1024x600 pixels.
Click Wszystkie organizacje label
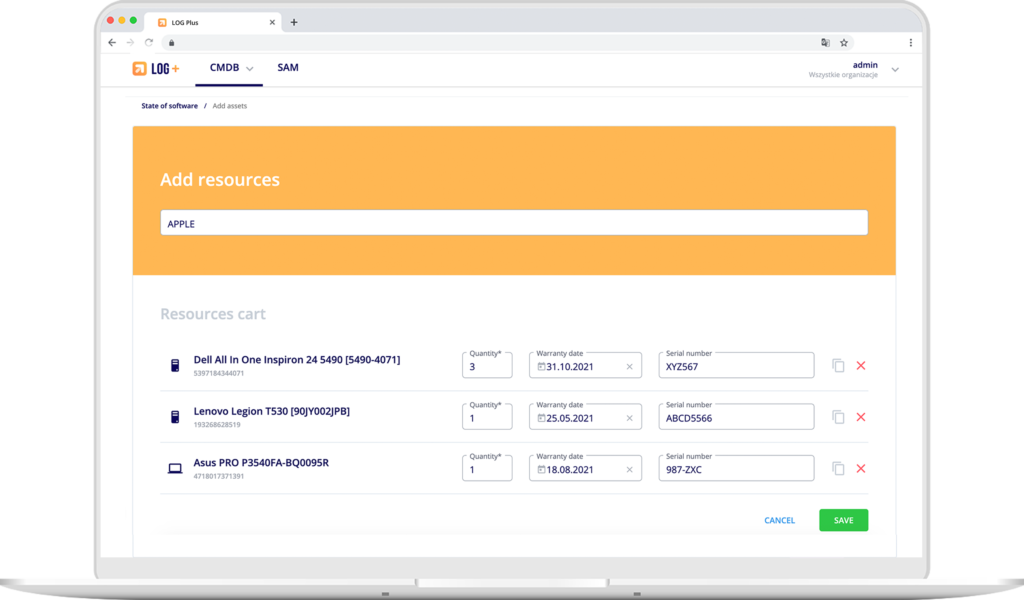click(x=843, y=75)
